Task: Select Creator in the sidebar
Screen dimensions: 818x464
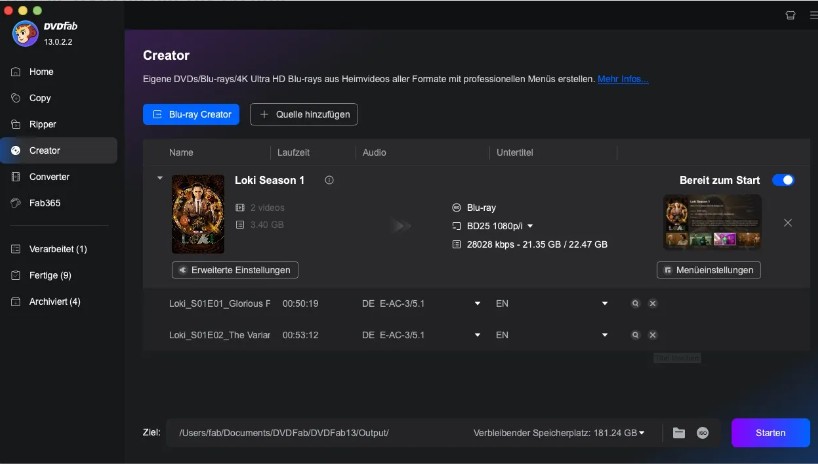Action: click(59, 150)
